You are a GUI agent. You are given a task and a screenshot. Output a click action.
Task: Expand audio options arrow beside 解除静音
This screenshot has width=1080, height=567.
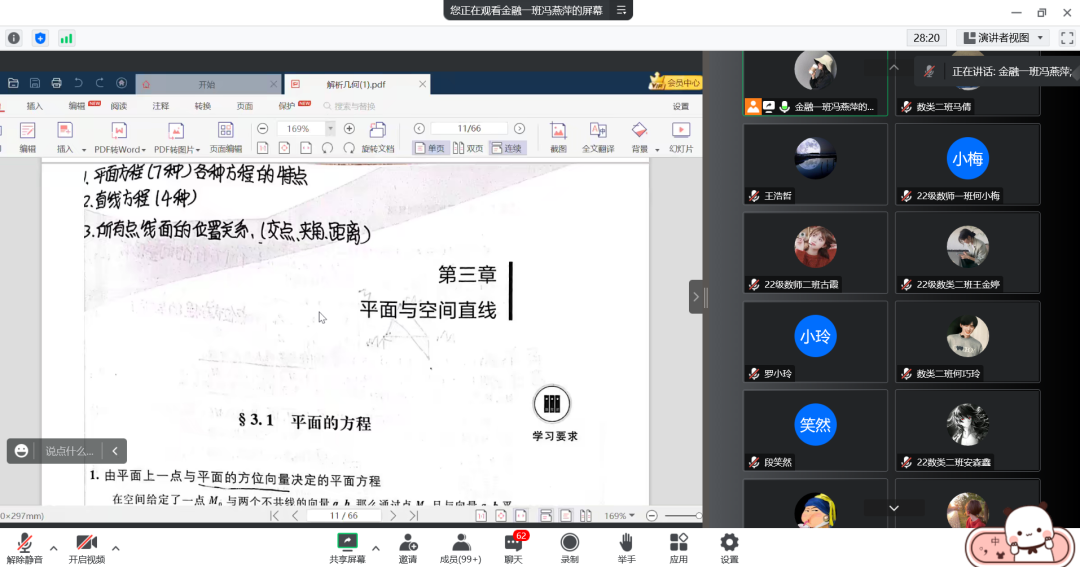[54, 548]
